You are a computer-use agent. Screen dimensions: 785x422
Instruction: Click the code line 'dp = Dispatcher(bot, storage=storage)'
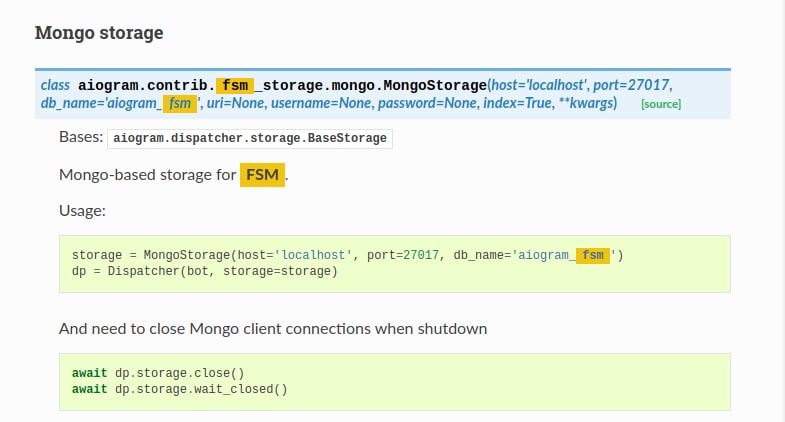pyautogui.click(x=205, y=271)
